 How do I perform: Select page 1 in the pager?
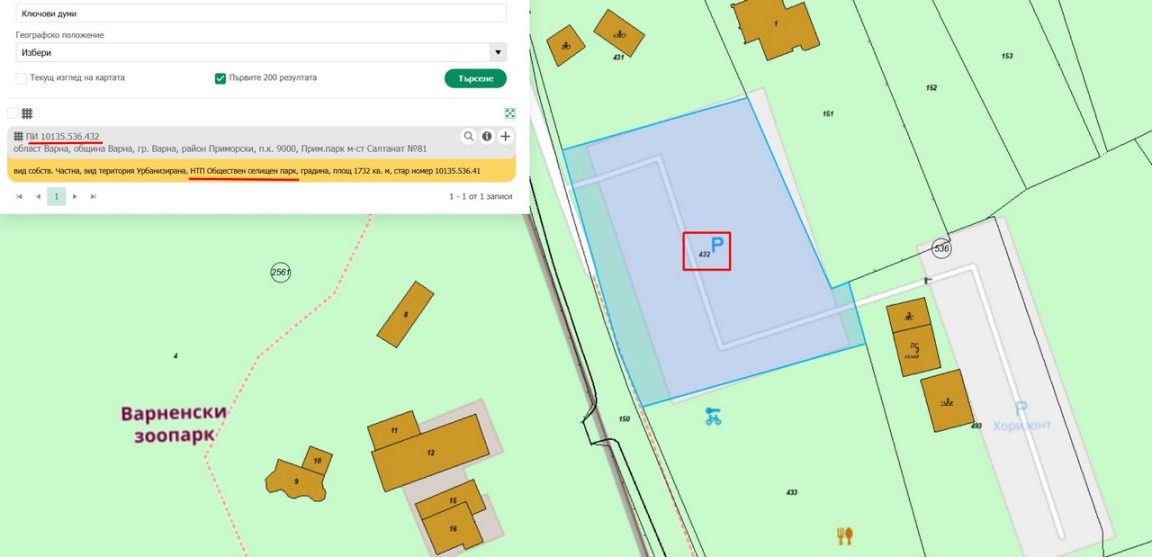(x=56, y=197)
